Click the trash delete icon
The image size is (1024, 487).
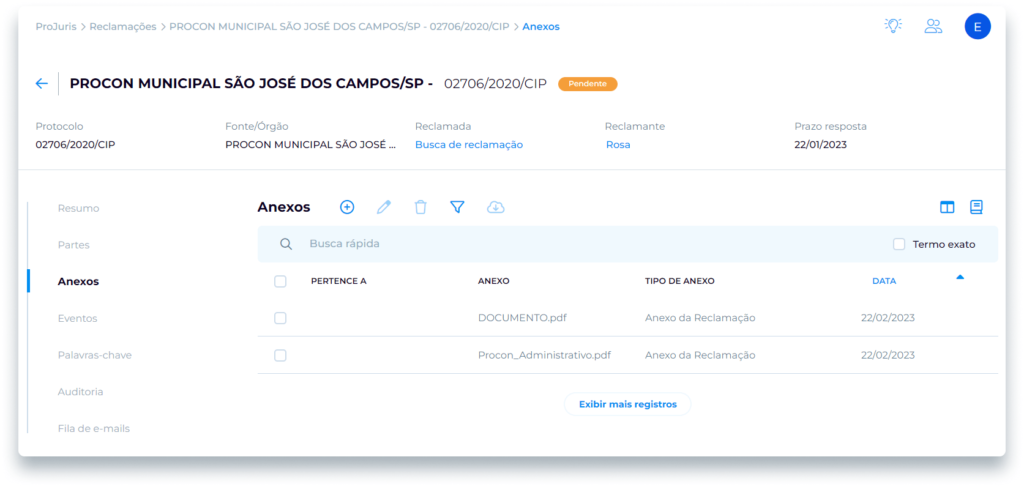coord(420,207)
